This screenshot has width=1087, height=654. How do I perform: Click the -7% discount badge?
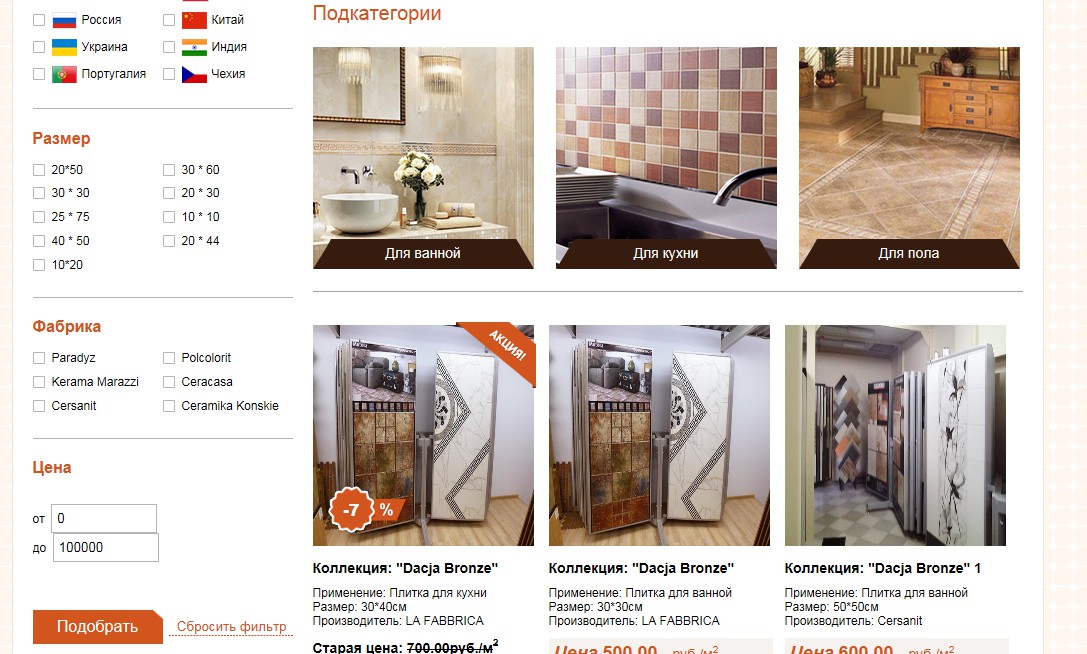coord(363,510)
